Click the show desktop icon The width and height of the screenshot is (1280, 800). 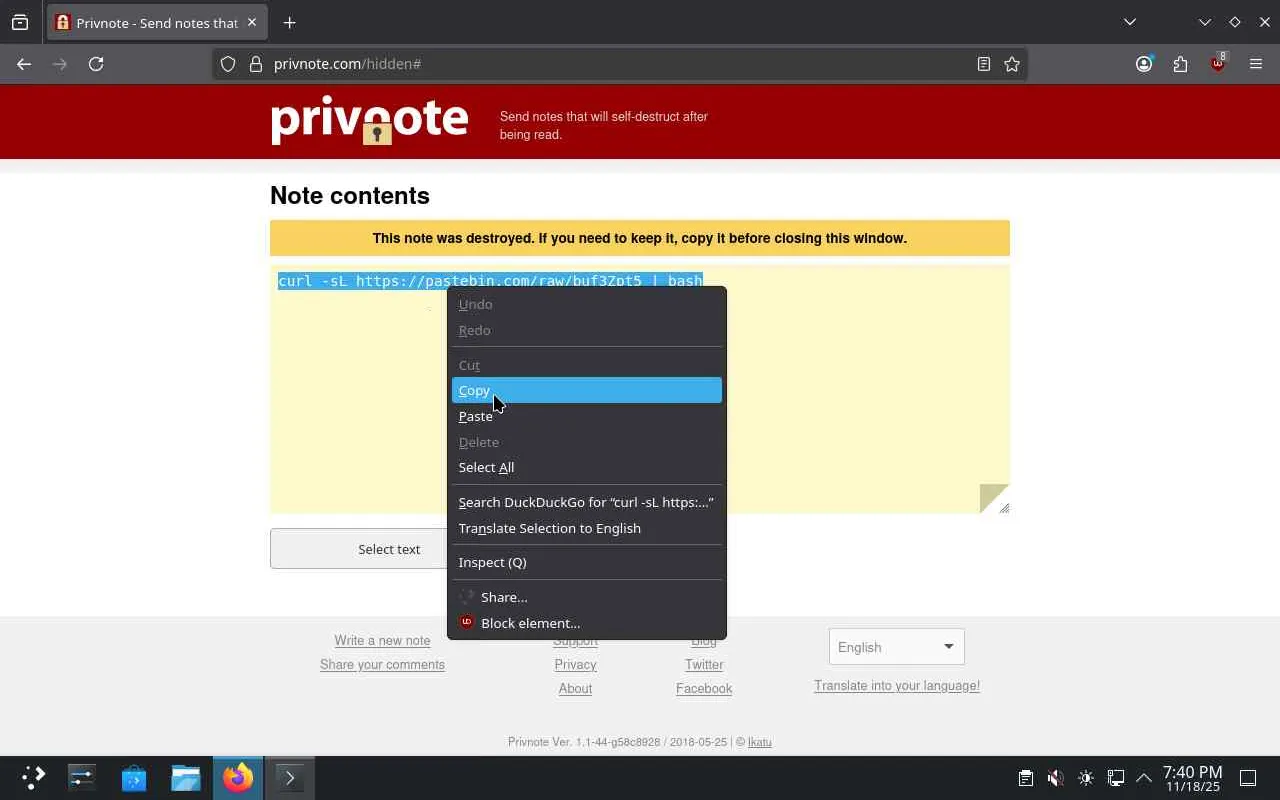point(1248,778)
